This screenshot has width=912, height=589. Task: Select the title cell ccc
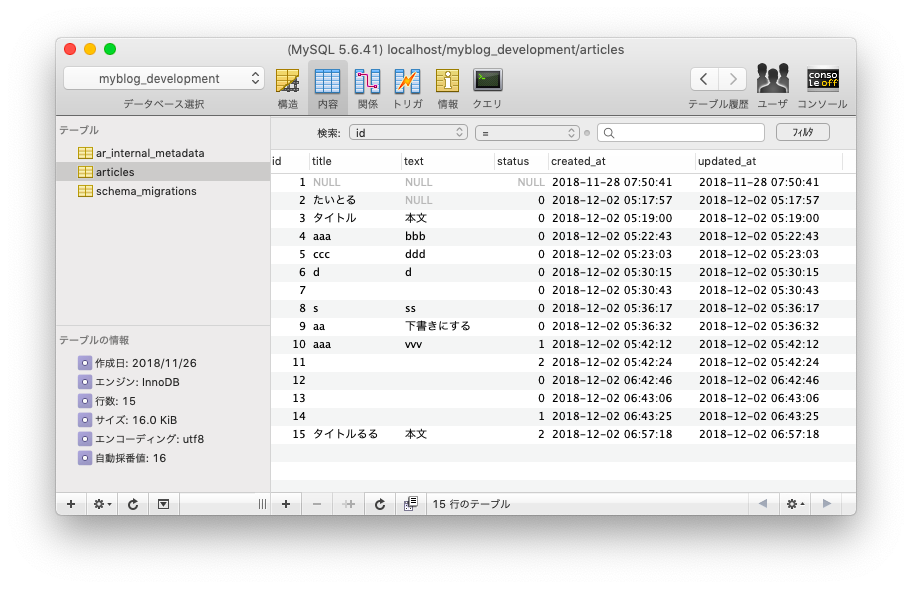(322, 254)
